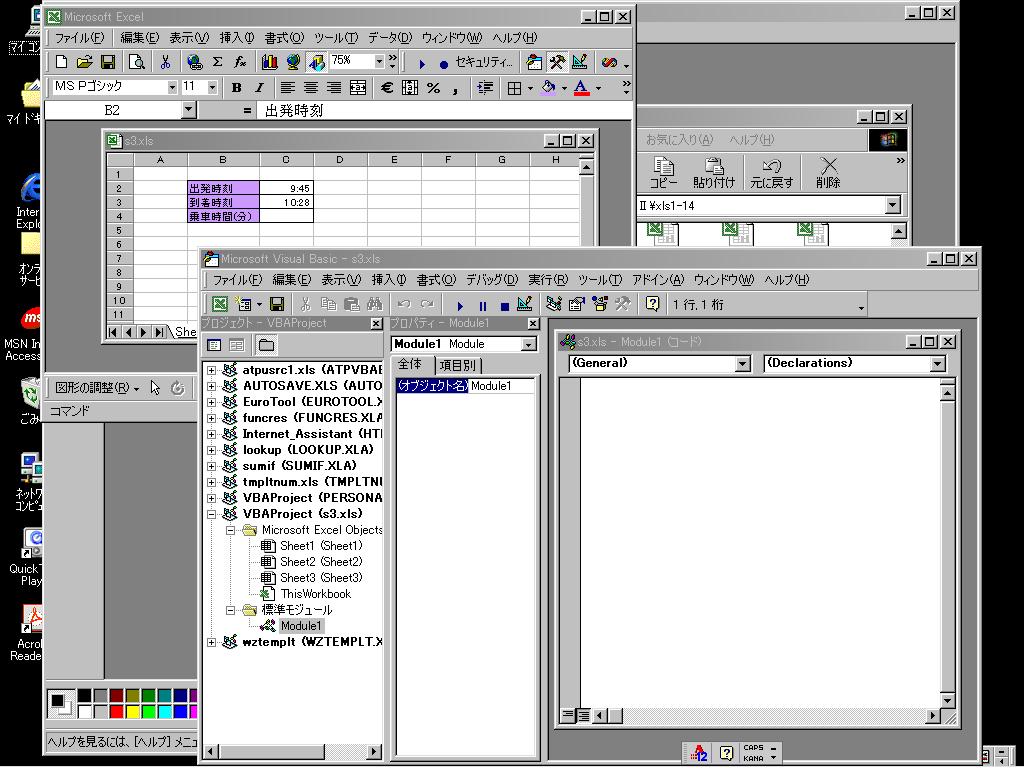The width and height of the screenshot is (1024, 768).
Task: Select the Module1 item in the project tree
Action: (301, 626)
